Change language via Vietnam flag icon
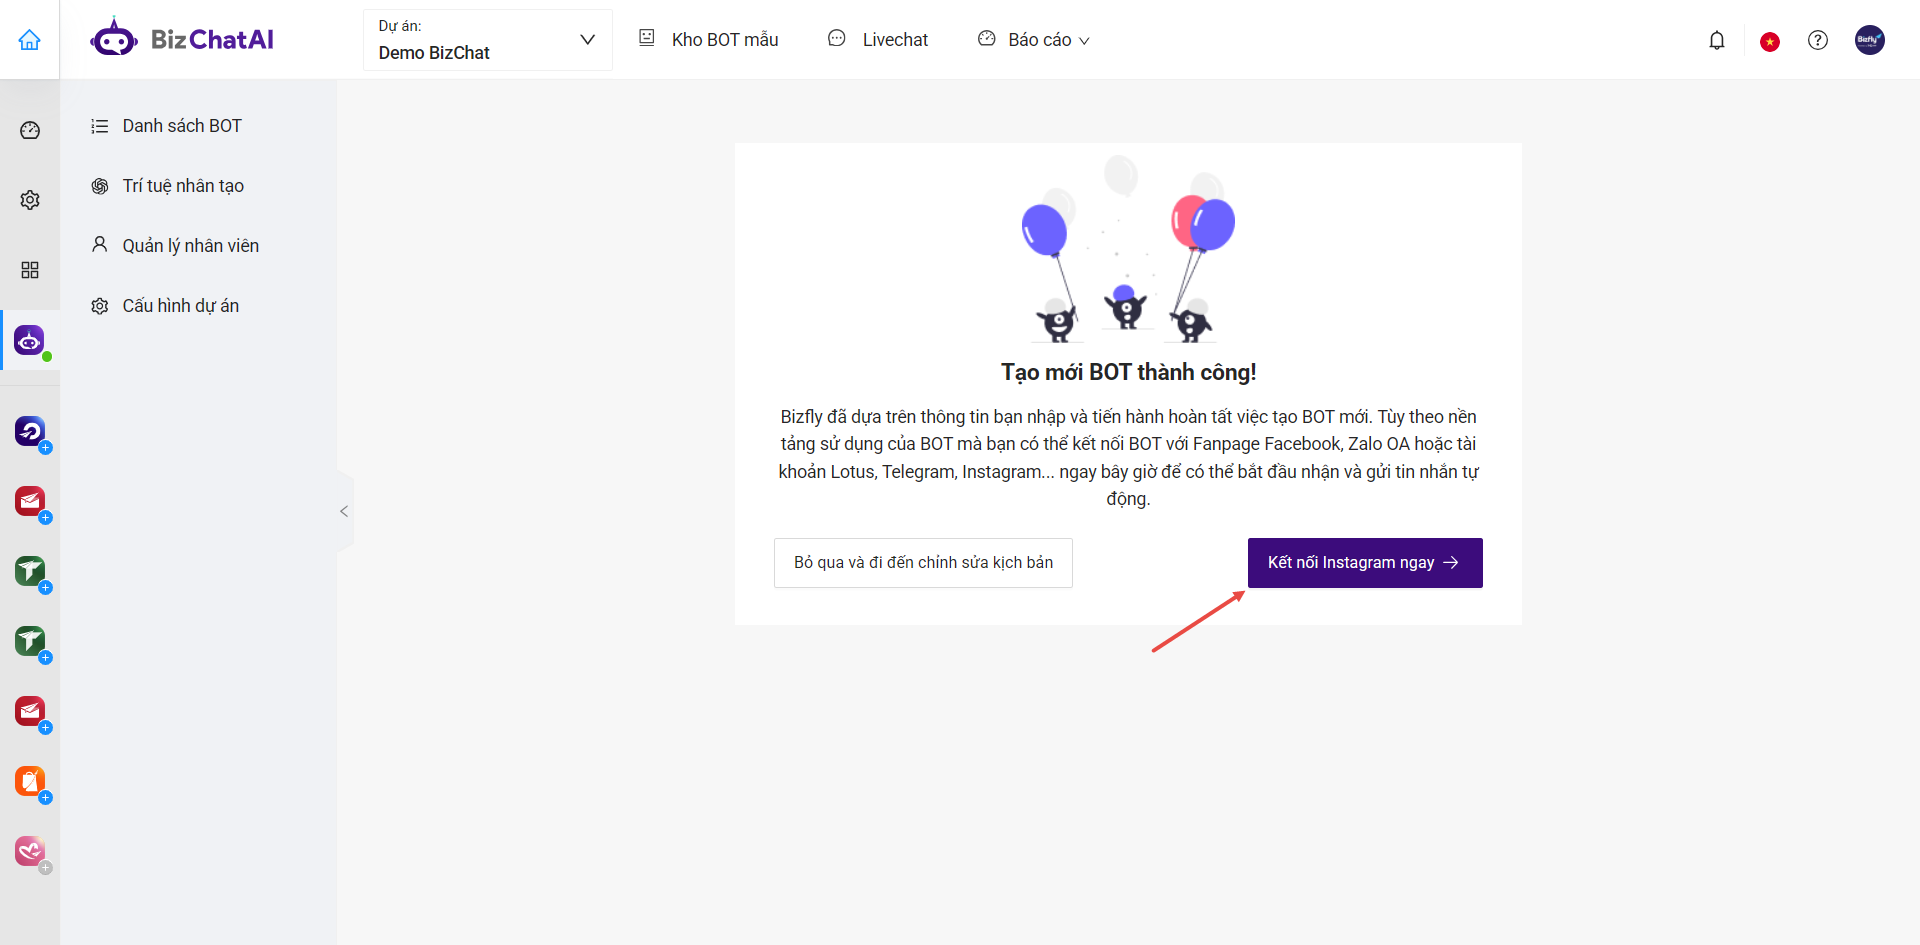 1770,41
